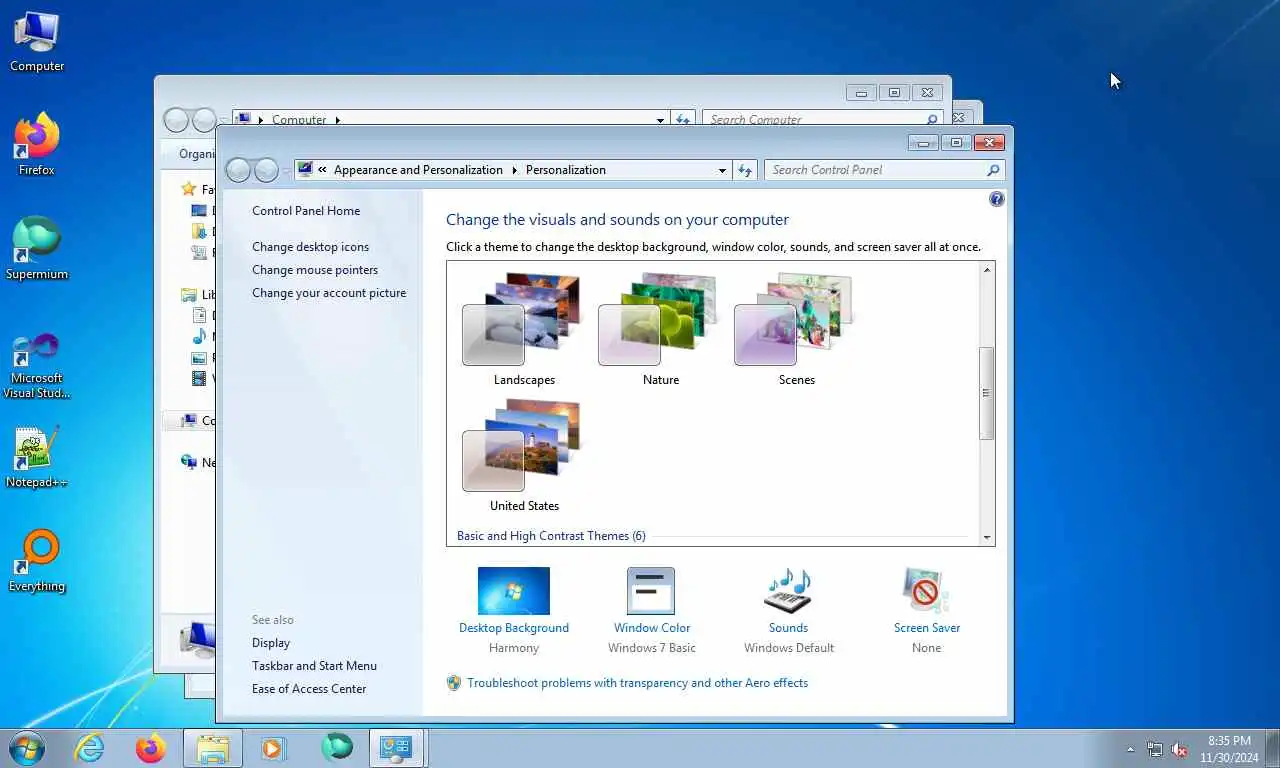
Task: Open the Screen Saver icon
Action: (x=926, y=591)
